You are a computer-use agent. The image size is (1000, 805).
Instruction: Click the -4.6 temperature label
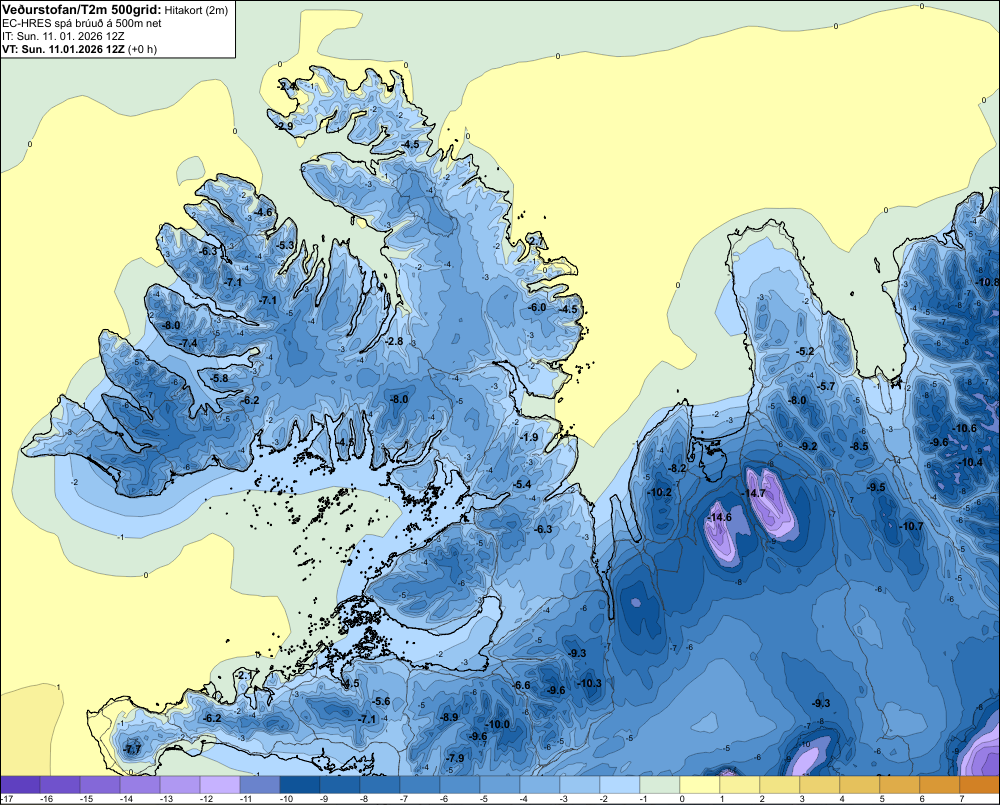coord(263,212)
